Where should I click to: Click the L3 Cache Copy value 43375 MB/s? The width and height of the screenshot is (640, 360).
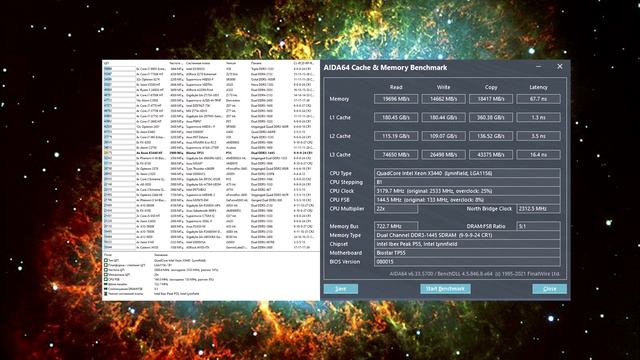(491, 155)
